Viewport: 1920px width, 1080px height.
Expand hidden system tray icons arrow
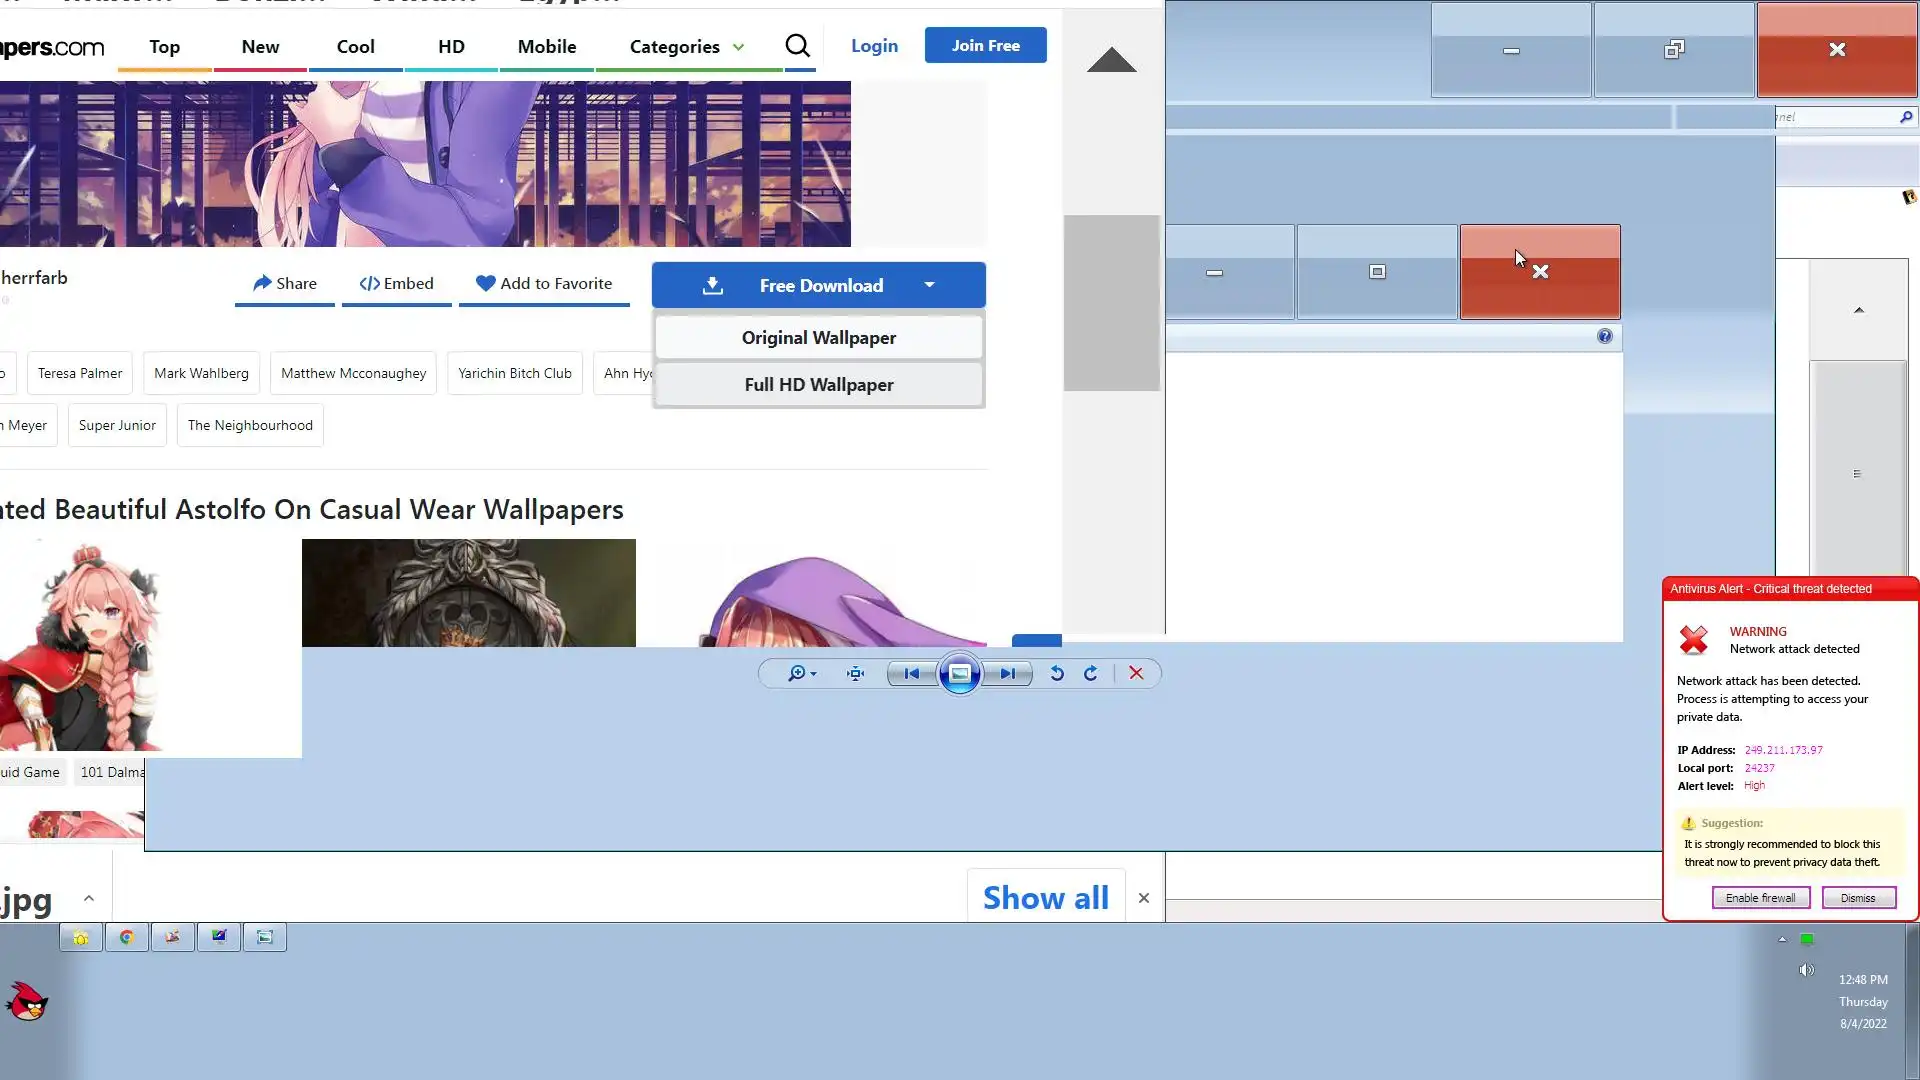pos(1782,939)
